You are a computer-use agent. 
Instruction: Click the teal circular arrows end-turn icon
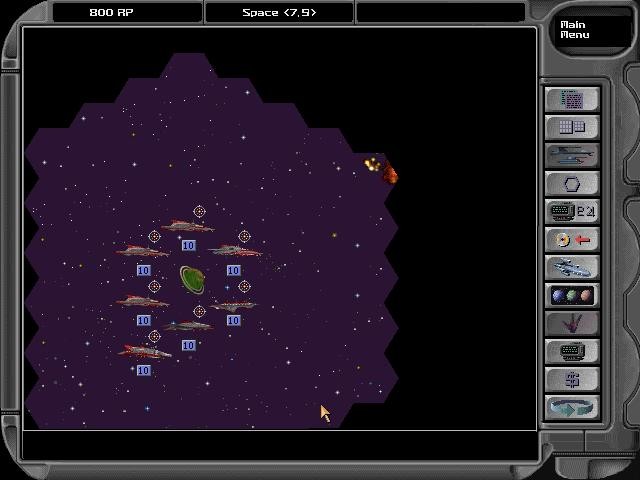tap(572, 408)
